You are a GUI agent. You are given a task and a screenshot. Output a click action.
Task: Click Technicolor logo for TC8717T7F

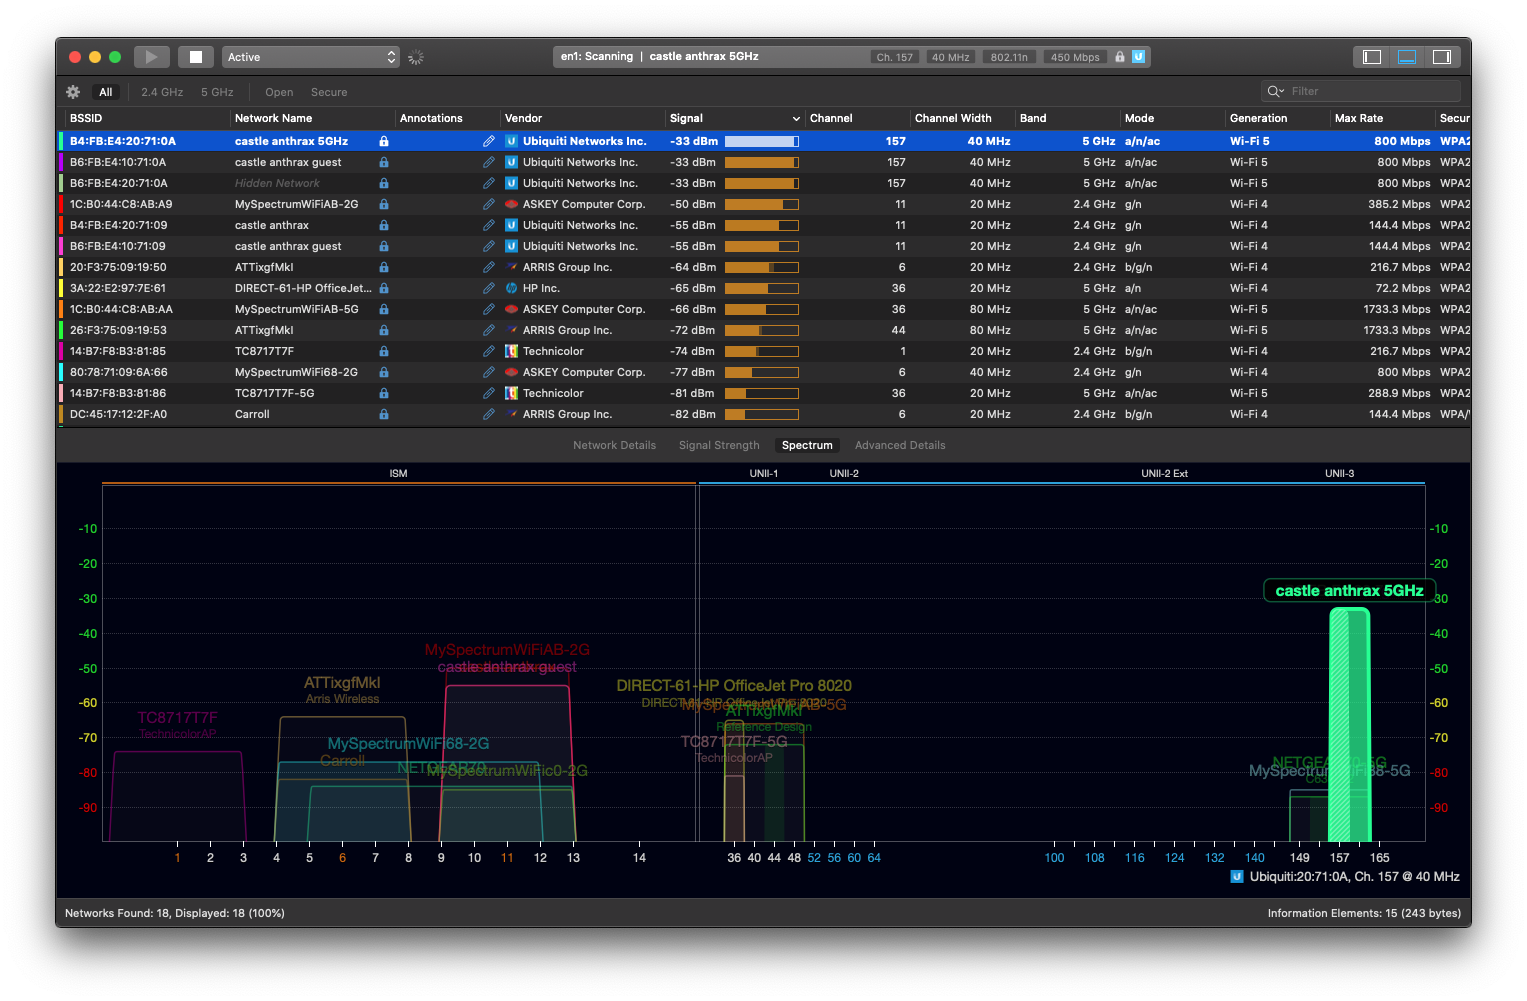[x=511, y=351]
